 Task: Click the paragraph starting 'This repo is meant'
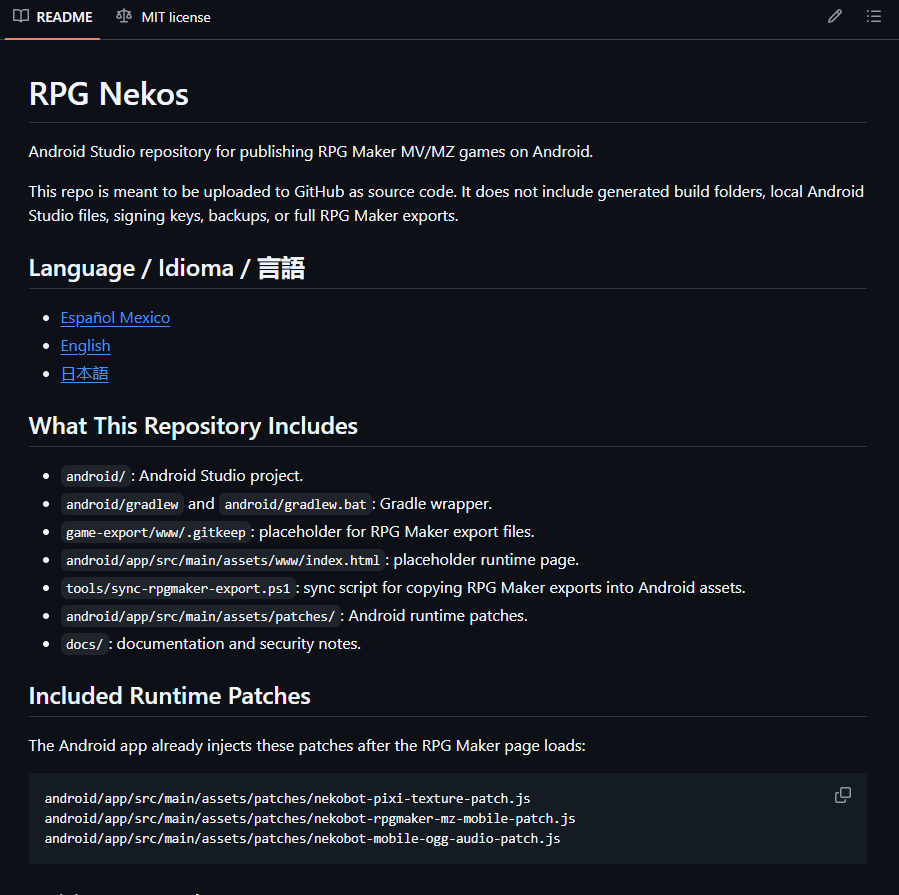pos(446,204)
